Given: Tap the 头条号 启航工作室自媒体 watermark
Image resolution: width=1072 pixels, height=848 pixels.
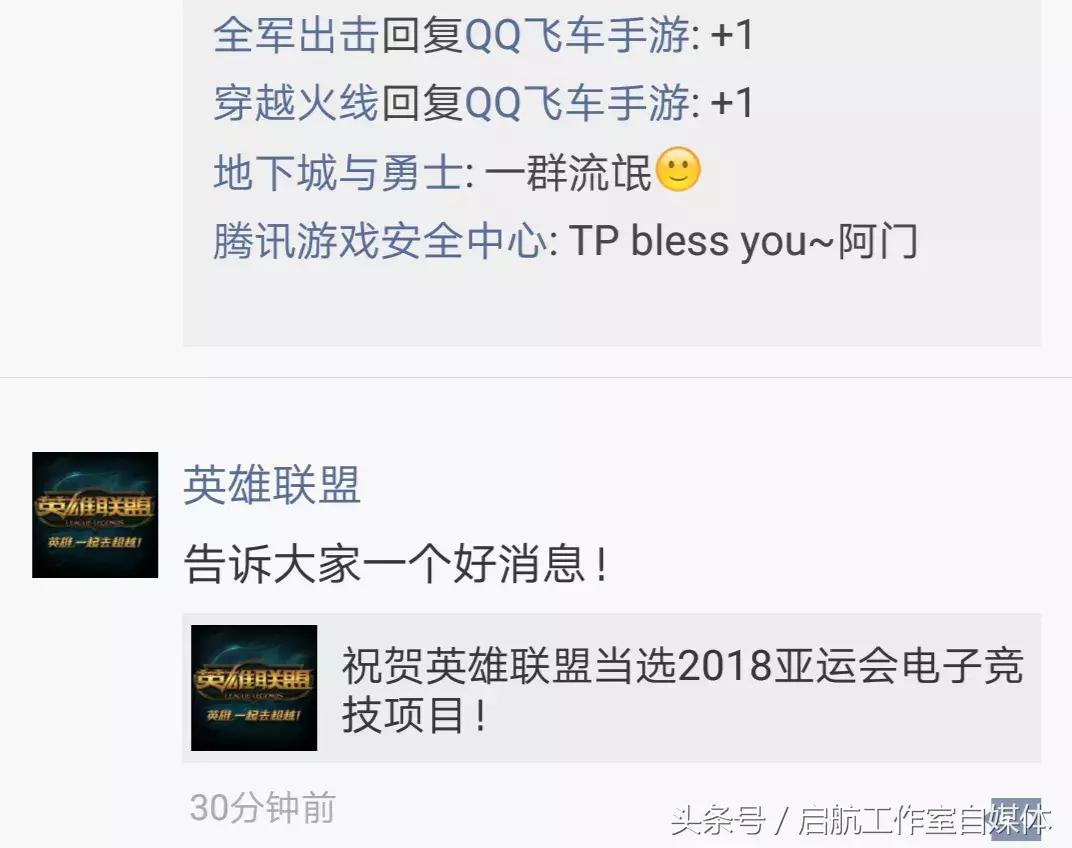Looking at the screenshot, I should point(860,820).
